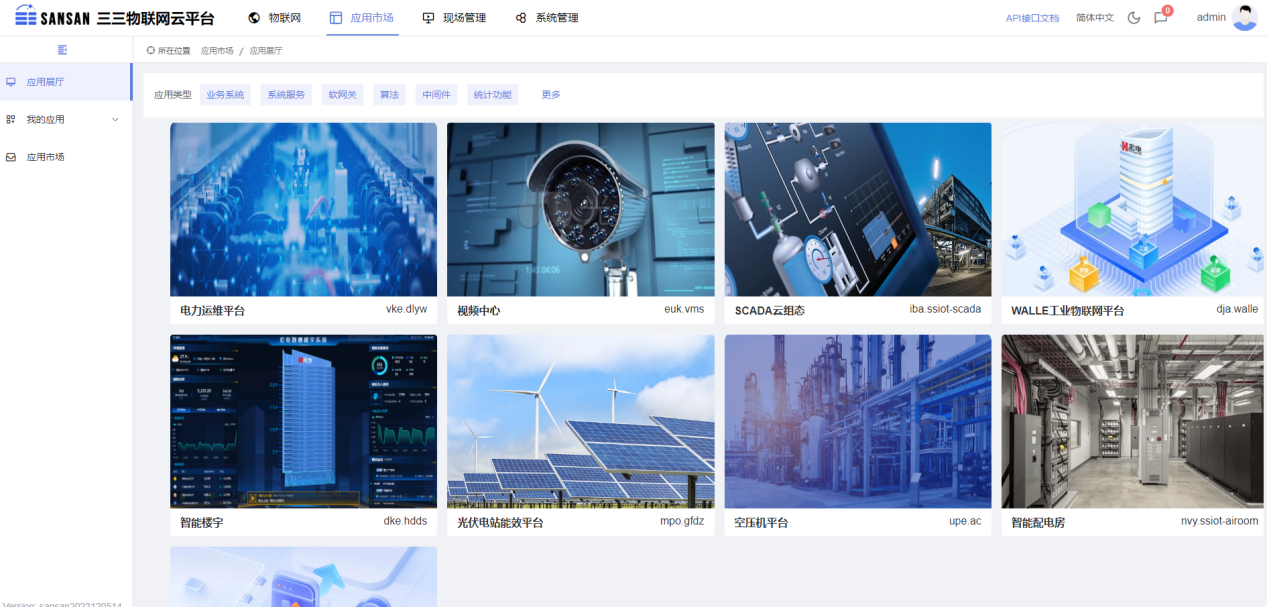This screenshot has height=607, width=1267.
Task: Open the 简体中文 language dropdown
Action: [1094, 18]
